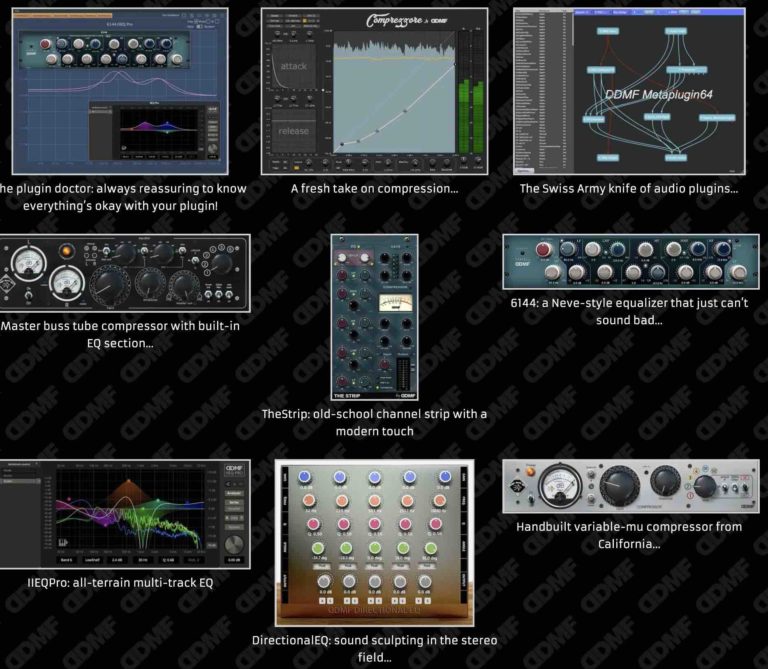Open the master buss tube compressor image

(124, 273)
